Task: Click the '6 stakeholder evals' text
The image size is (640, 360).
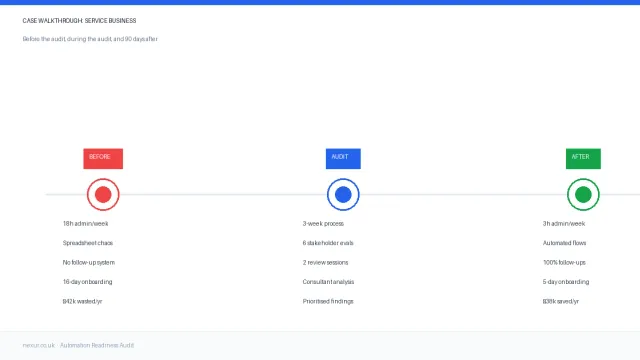Action: pyautogui.click(x=328, y=243)
